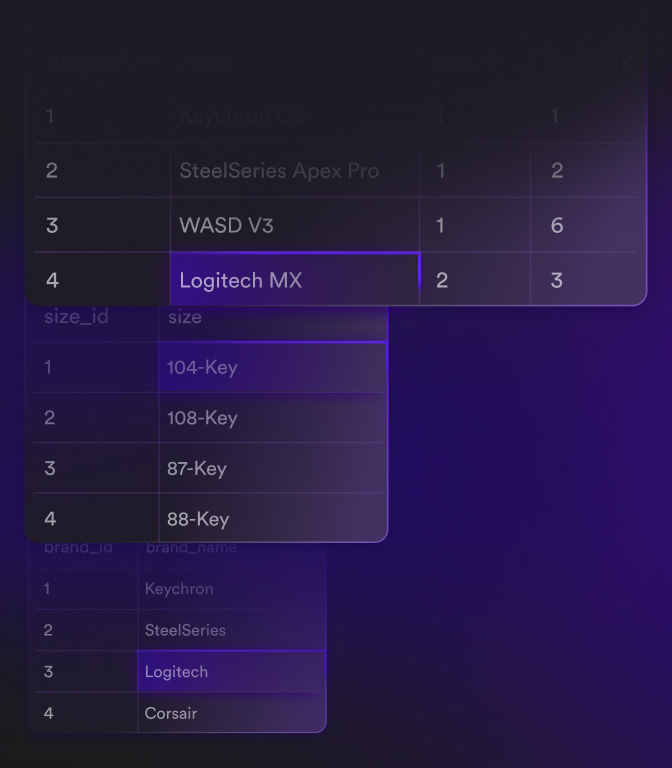The image size is (672, 768).
Task: Click brand value 6 in WASD V3 row
Action: click(557, 225)
